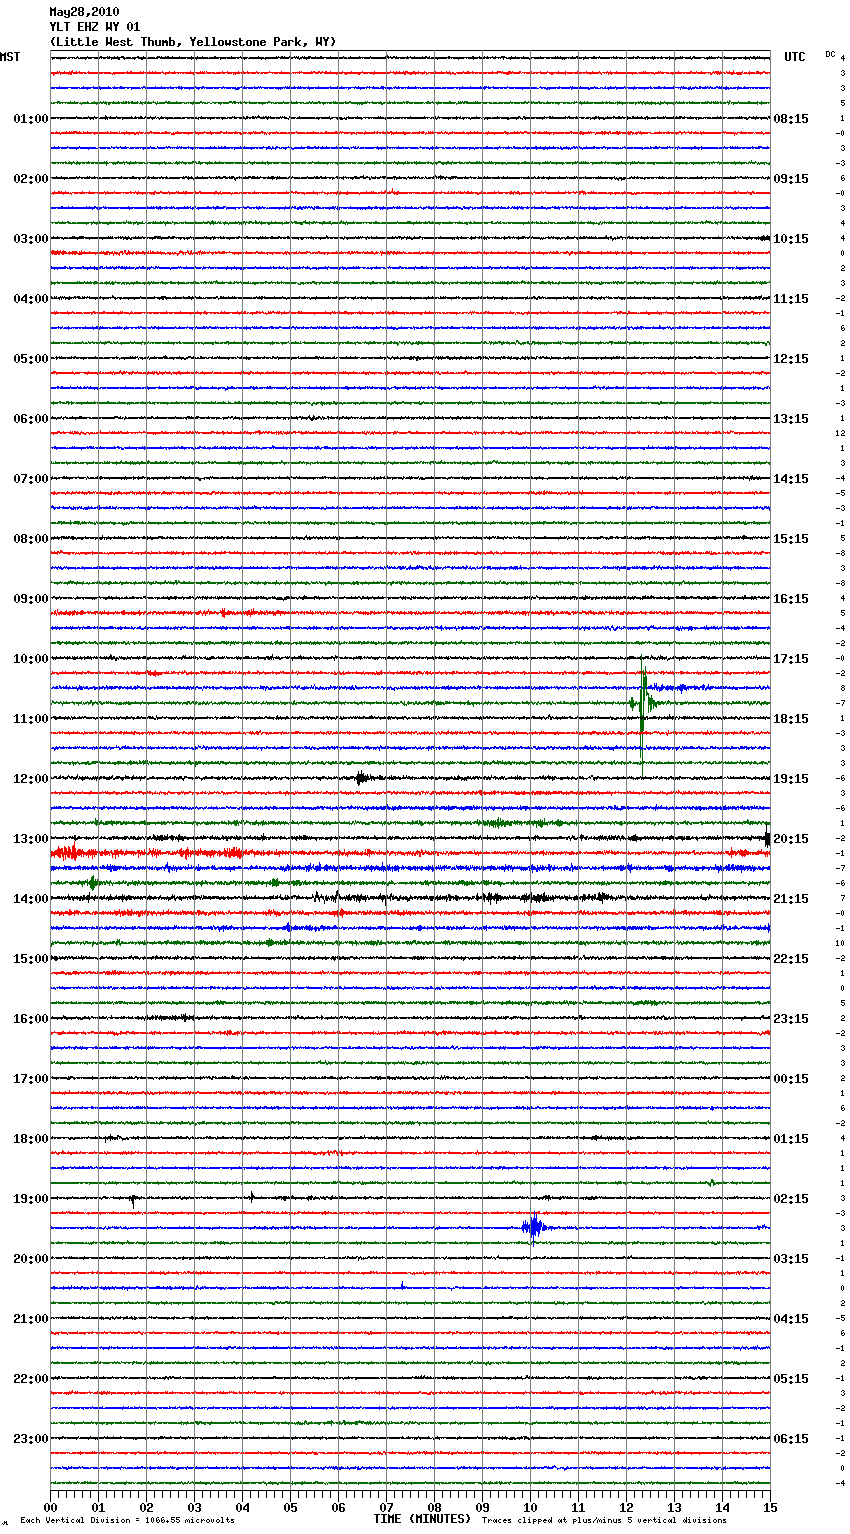This screenshot has width=850, height=1534.
Task: Select the 23:00 MST time label
Action: coord(30,1439)
